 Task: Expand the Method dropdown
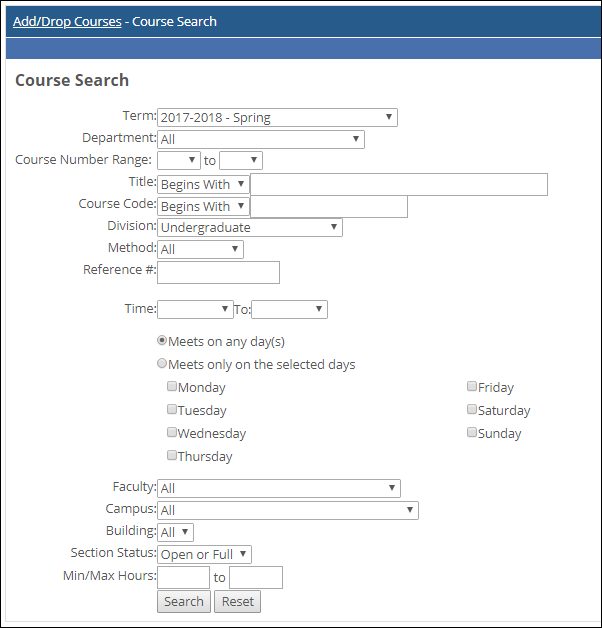[200, 249]
